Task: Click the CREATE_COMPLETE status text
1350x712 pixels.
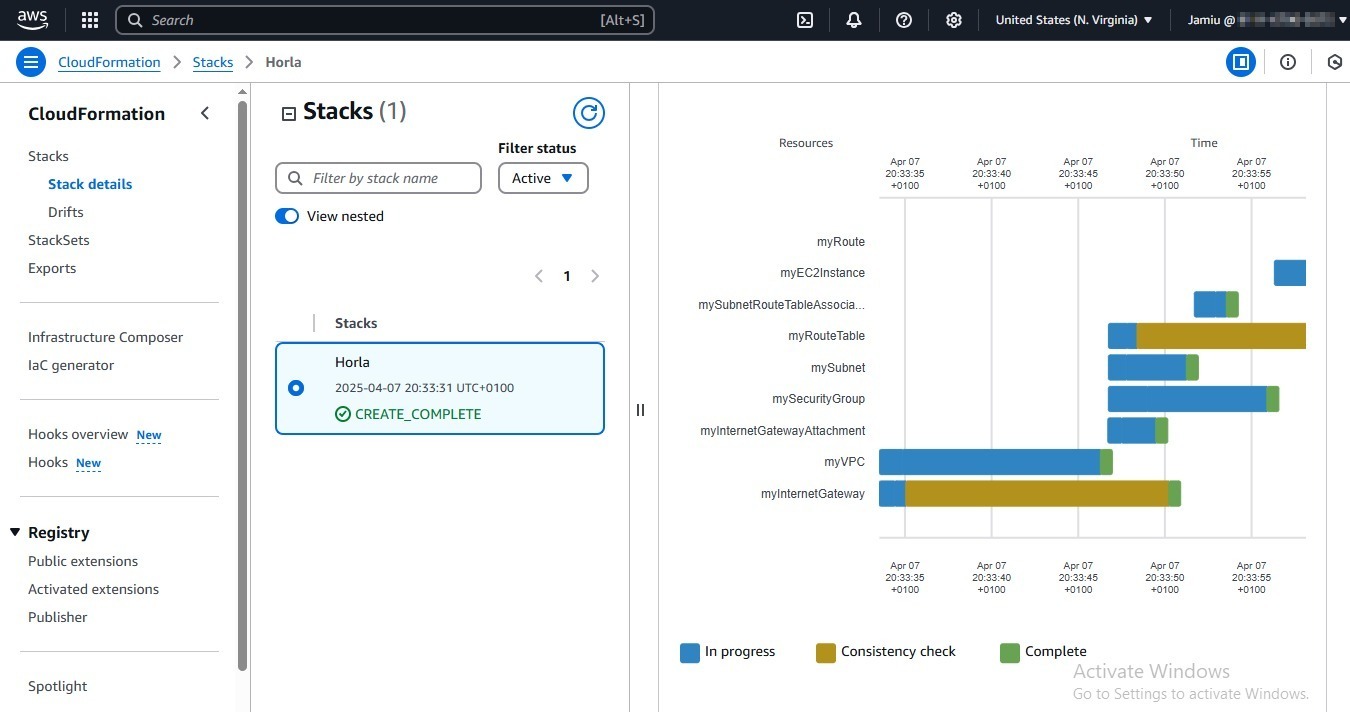Action: [418, 414]
